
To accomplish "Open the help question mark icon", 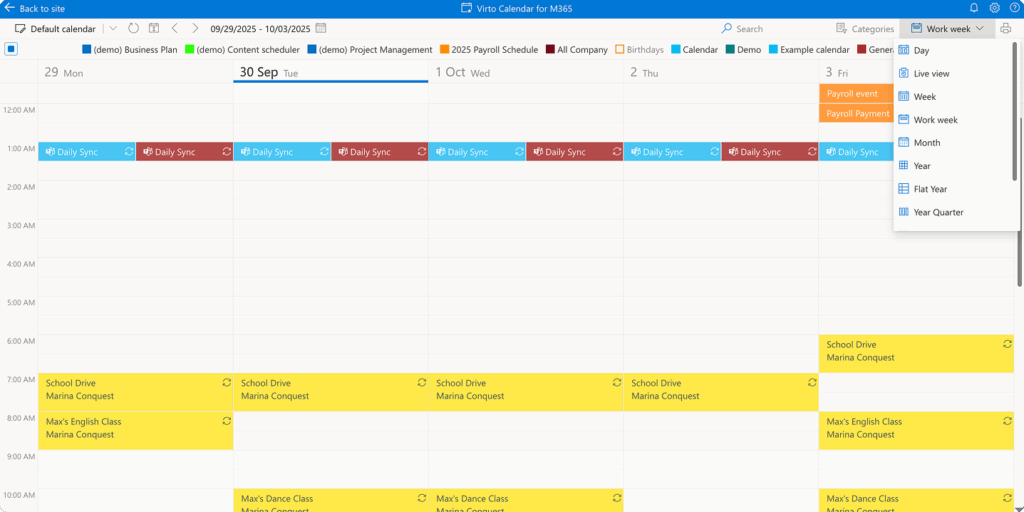I will point(1013,8).
